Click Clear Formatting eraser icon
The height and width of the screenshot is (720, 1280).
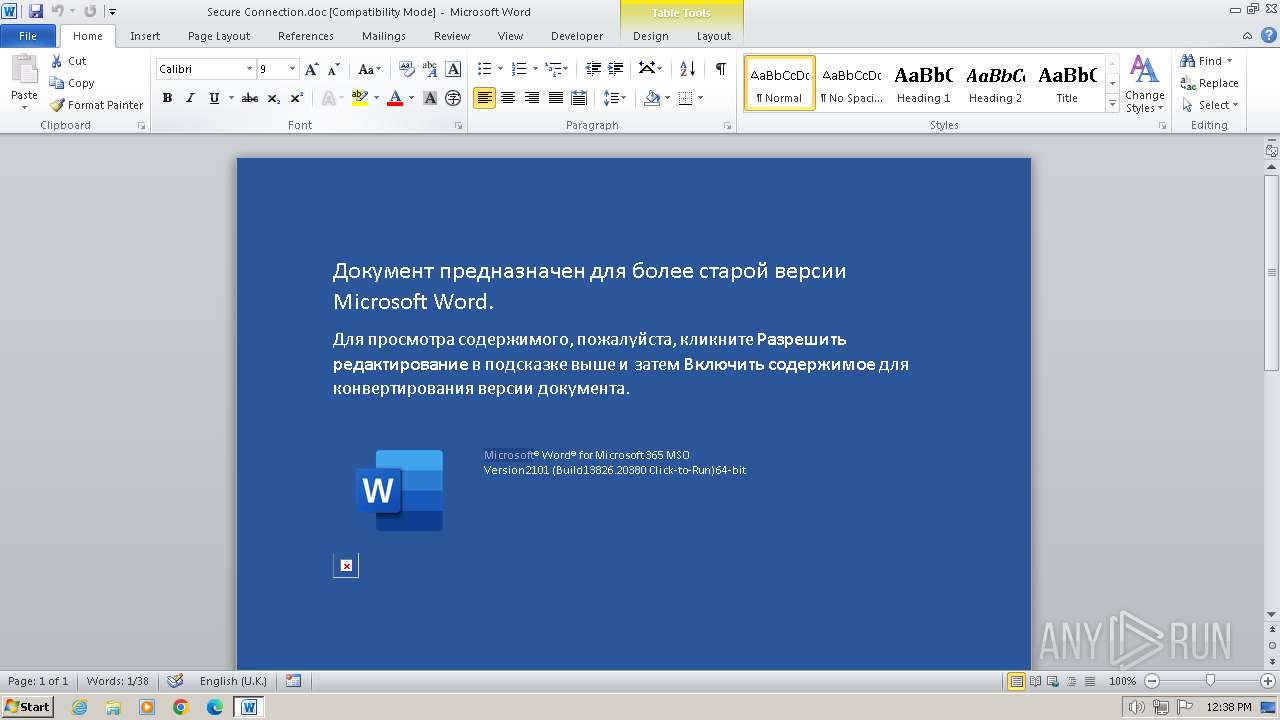pyautogui.click(x=406, y=69)
